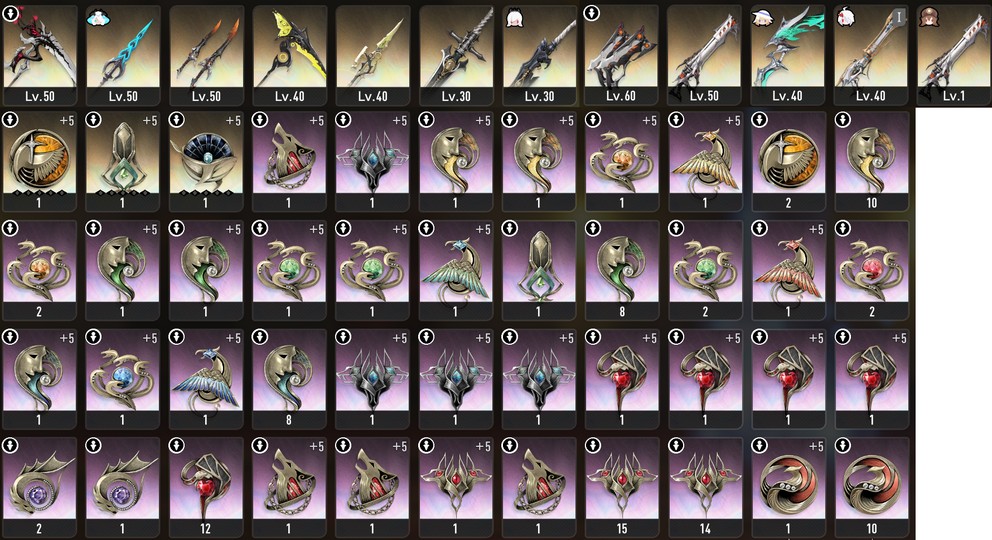Select the Lv.60 claw weapon card
The height and width of the screenshot is (540, 992).
(621, 54)
